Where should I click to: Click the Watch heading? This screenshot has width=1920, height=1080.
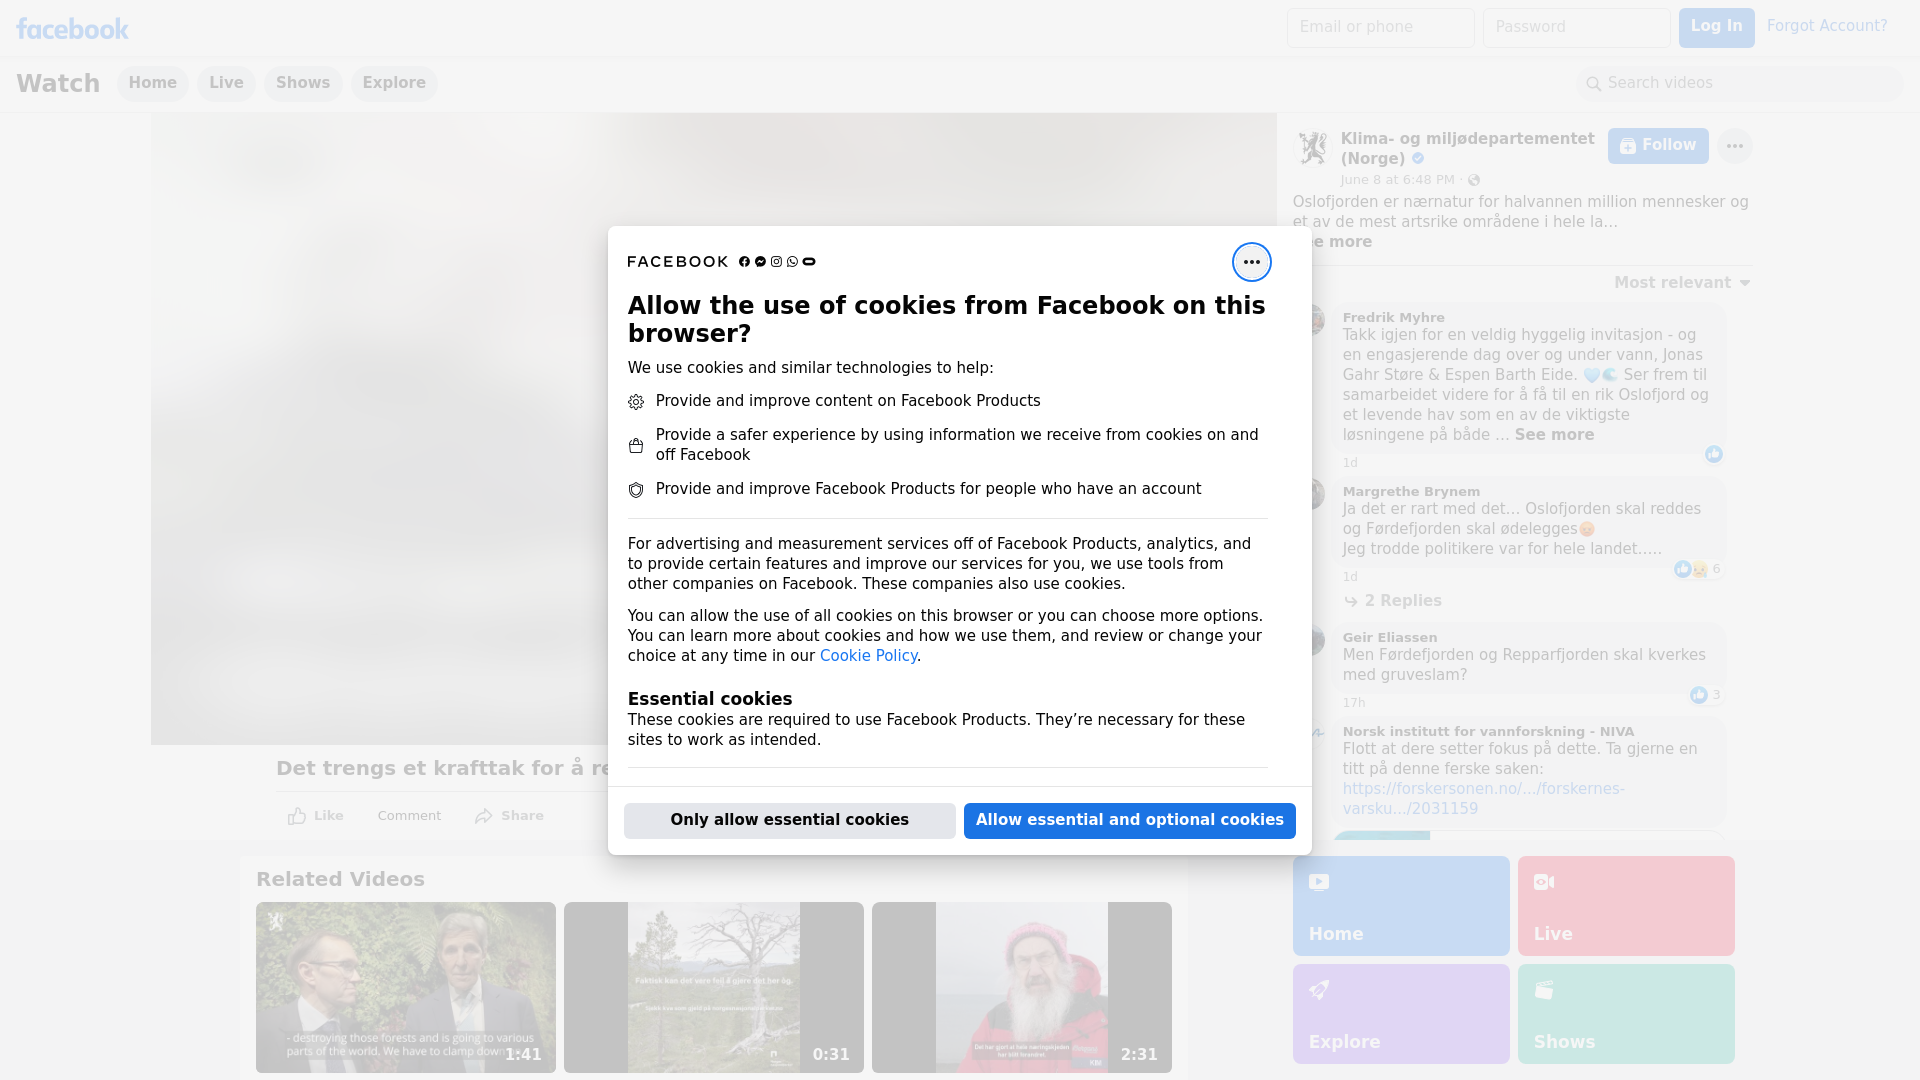[58, 84]
